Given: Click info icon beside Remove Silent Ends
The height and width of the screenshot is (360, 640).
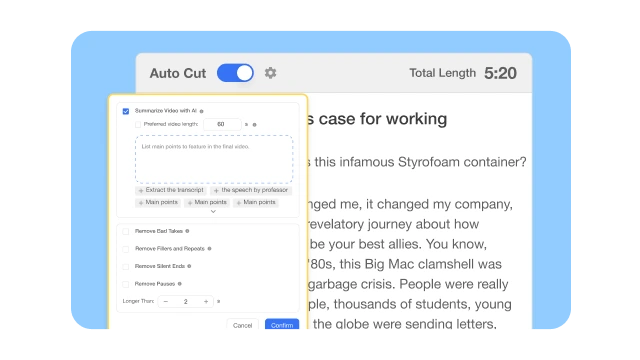Looking at the screenshot, I should tap(189, 266).
